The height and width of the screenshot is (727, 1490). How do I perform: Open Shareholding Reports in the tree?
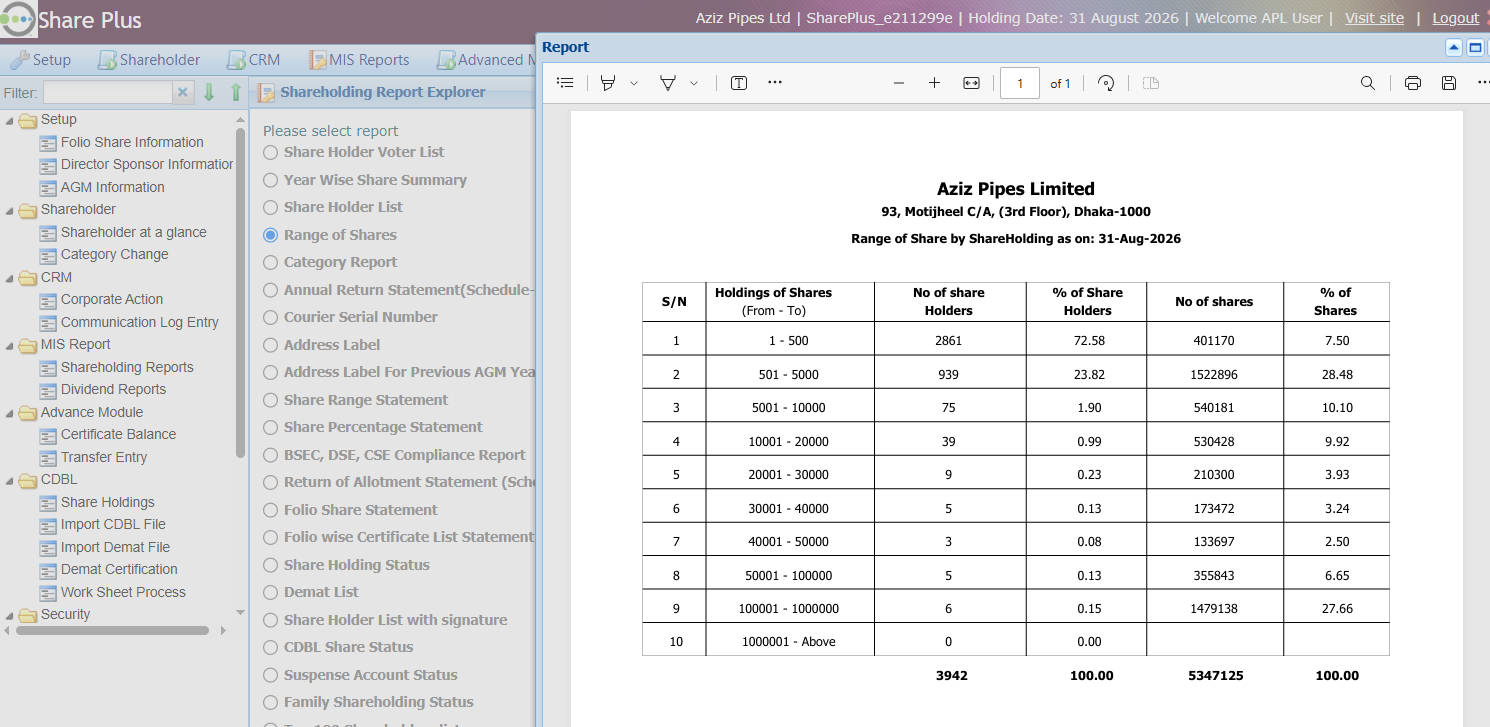tap(127, 367)
